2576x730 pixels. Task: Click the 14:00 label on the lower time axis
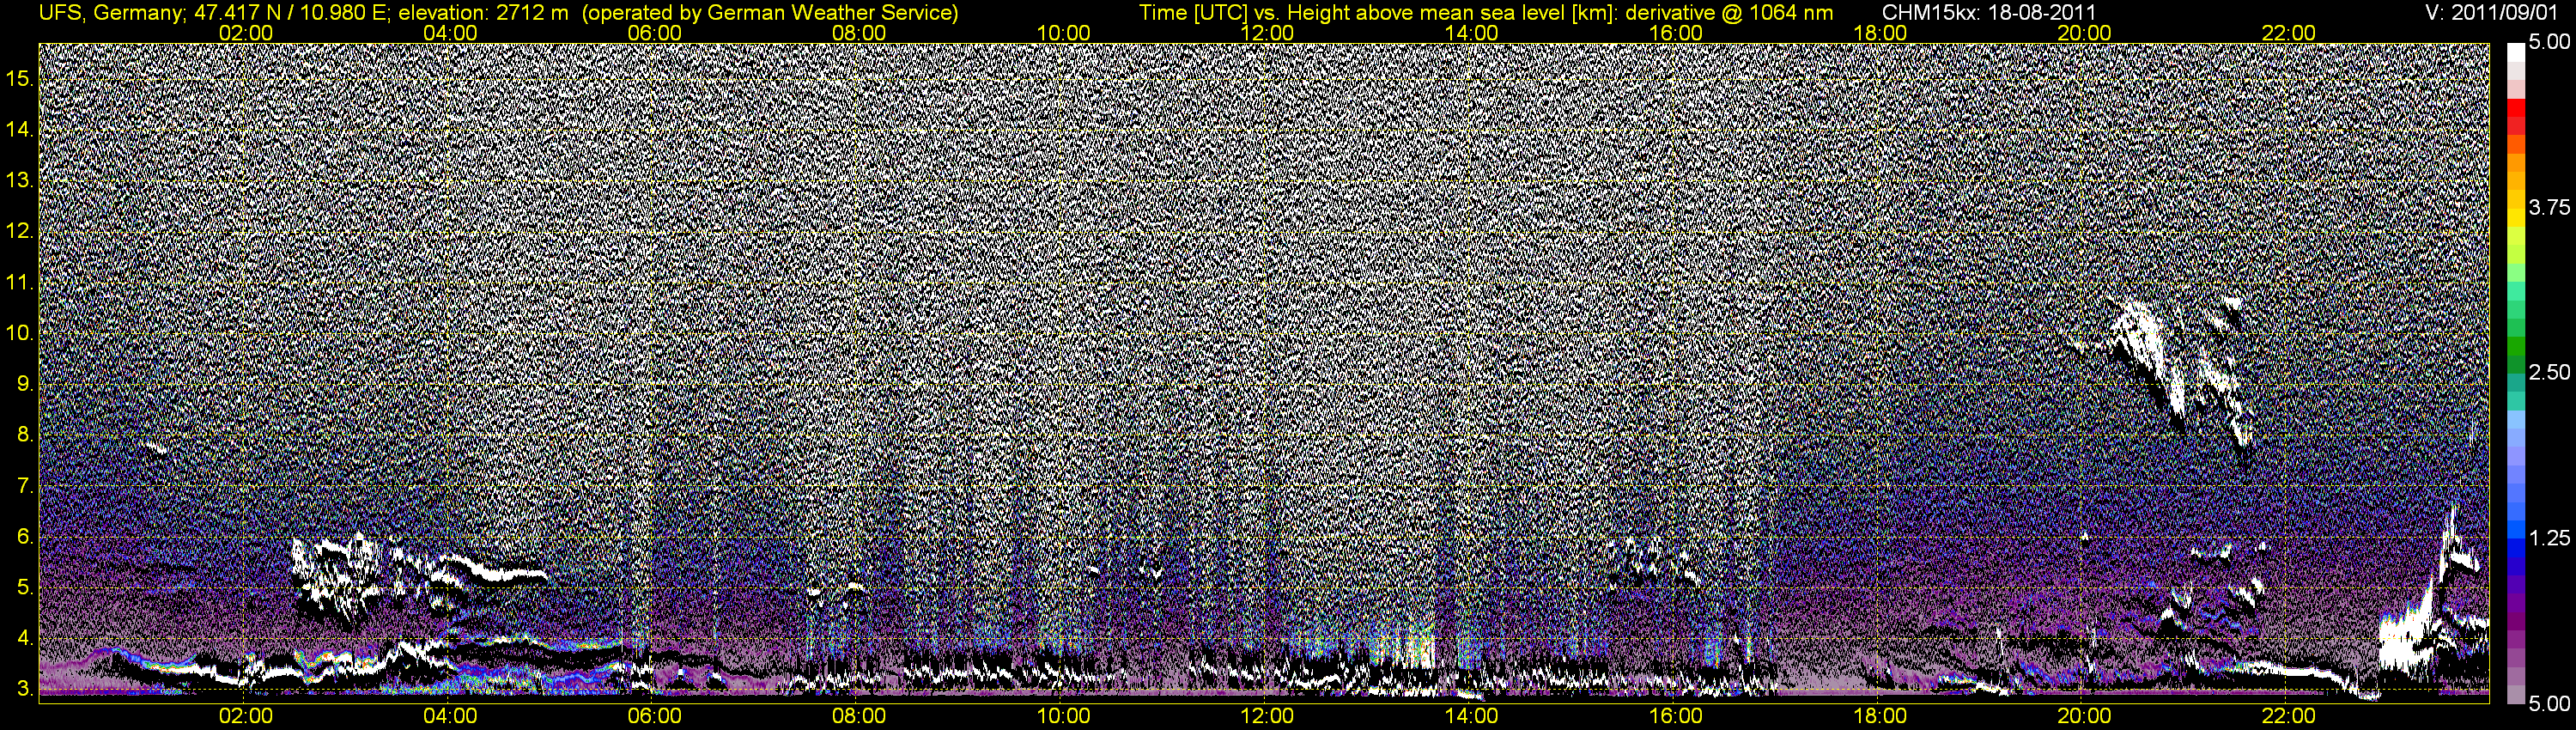1472,716
